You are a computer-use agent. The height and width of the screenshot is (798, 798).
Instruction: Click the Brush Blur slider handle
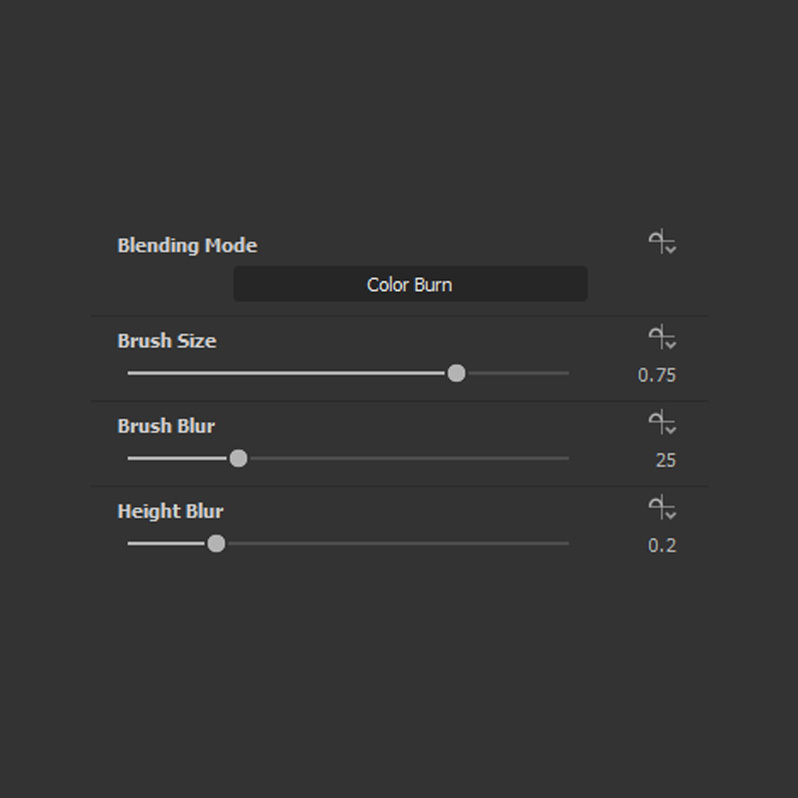click(238, 458)
